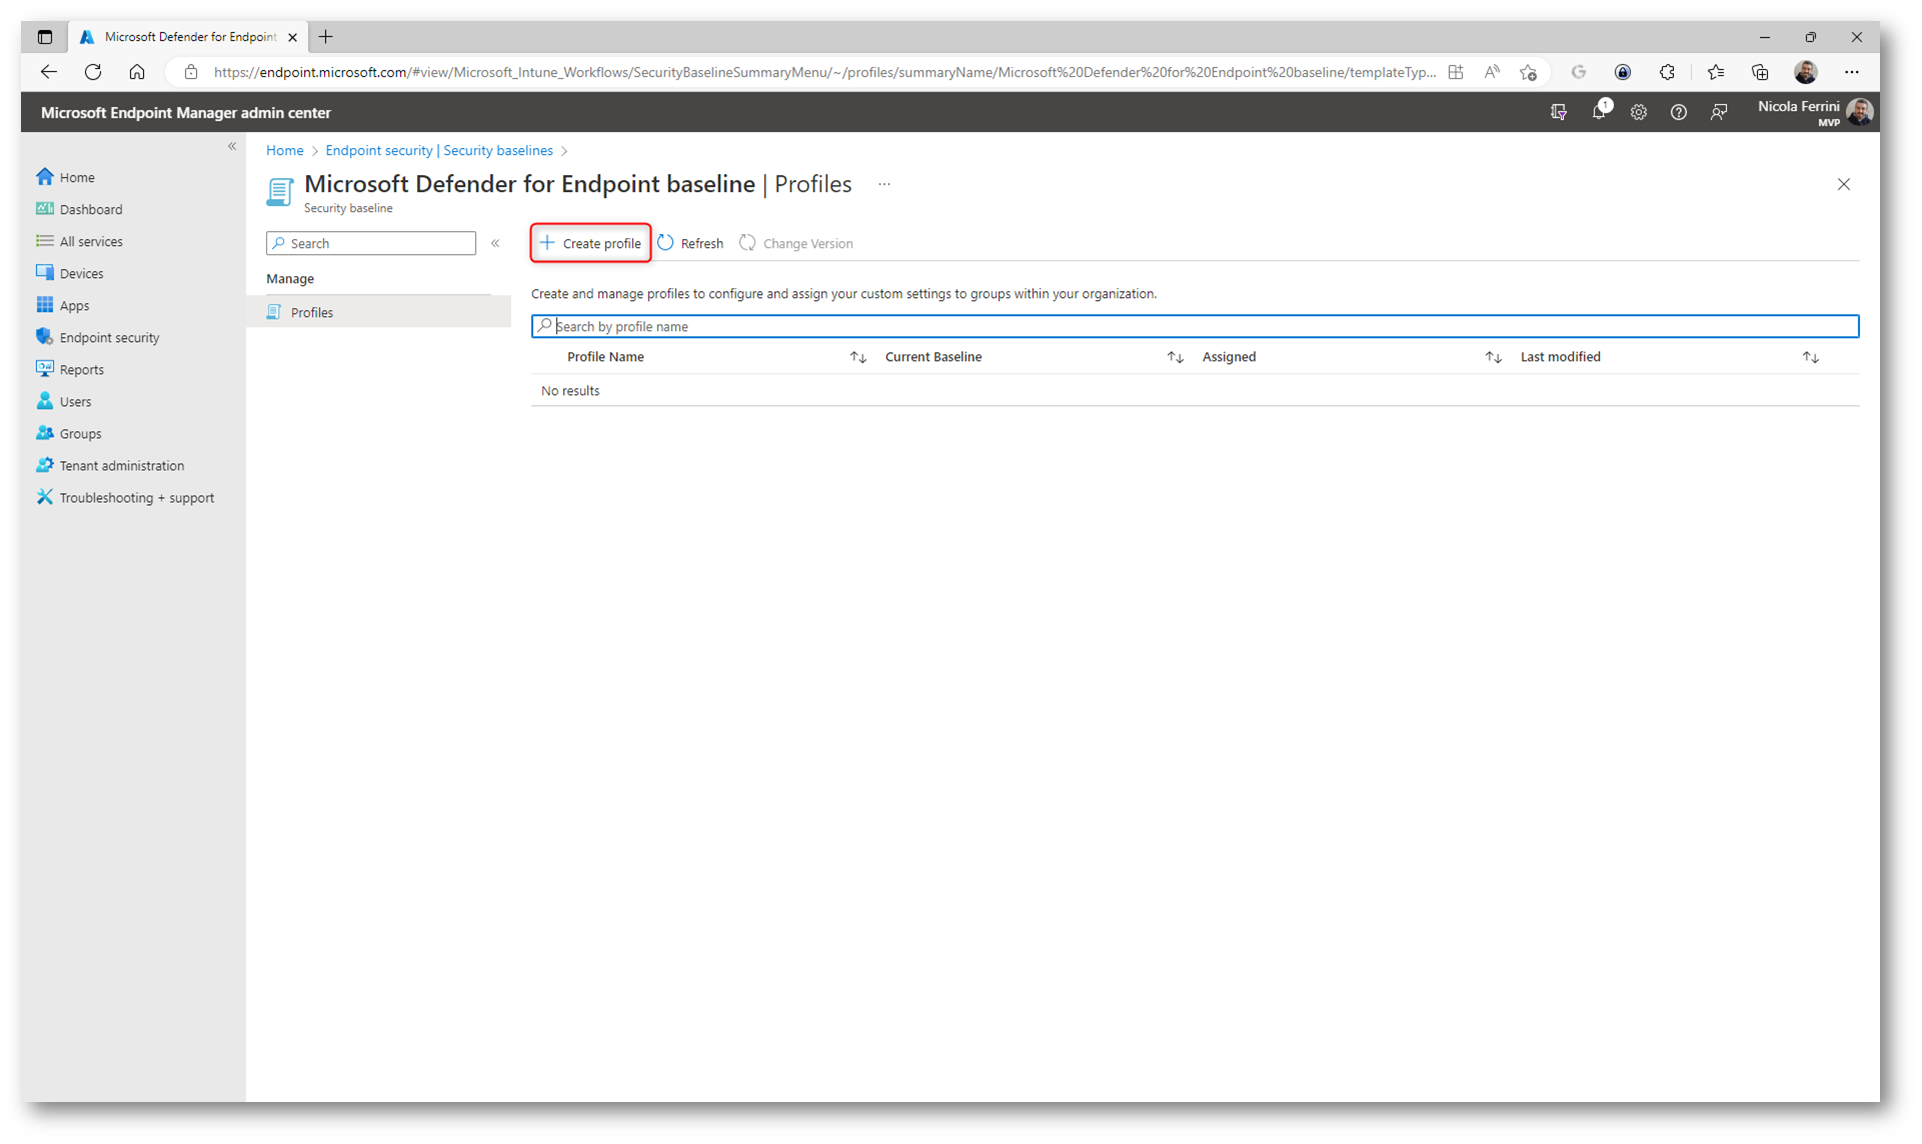The image size is (1922, 1144).
Task: Close the Microsoft Defender for Endpoint tab
Action: 292,37
